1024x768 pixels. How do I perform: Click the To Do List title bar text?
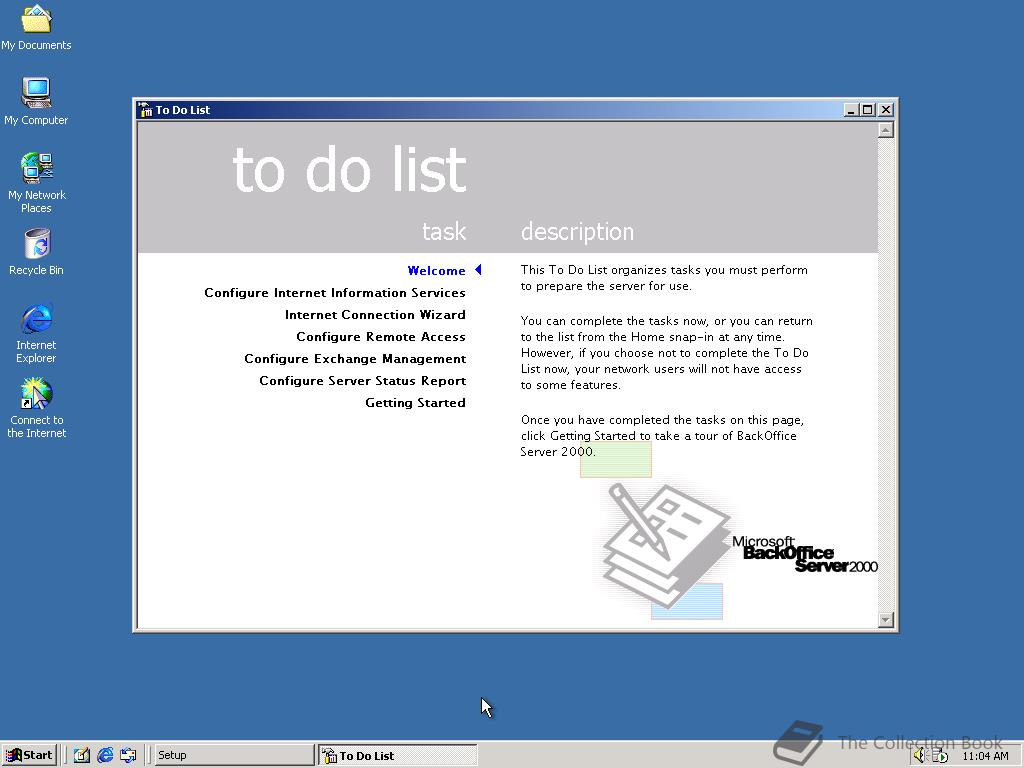tap(183, 110)
